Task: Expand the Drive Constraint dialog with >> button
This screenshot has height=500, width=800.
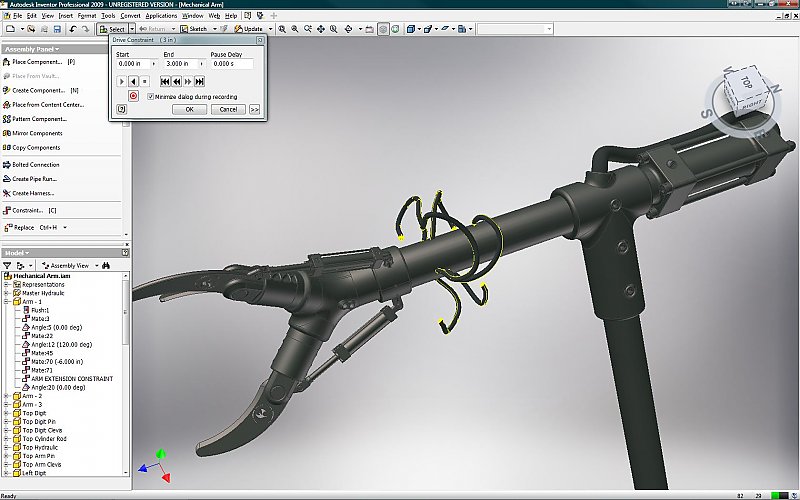Action: point(254,109)
